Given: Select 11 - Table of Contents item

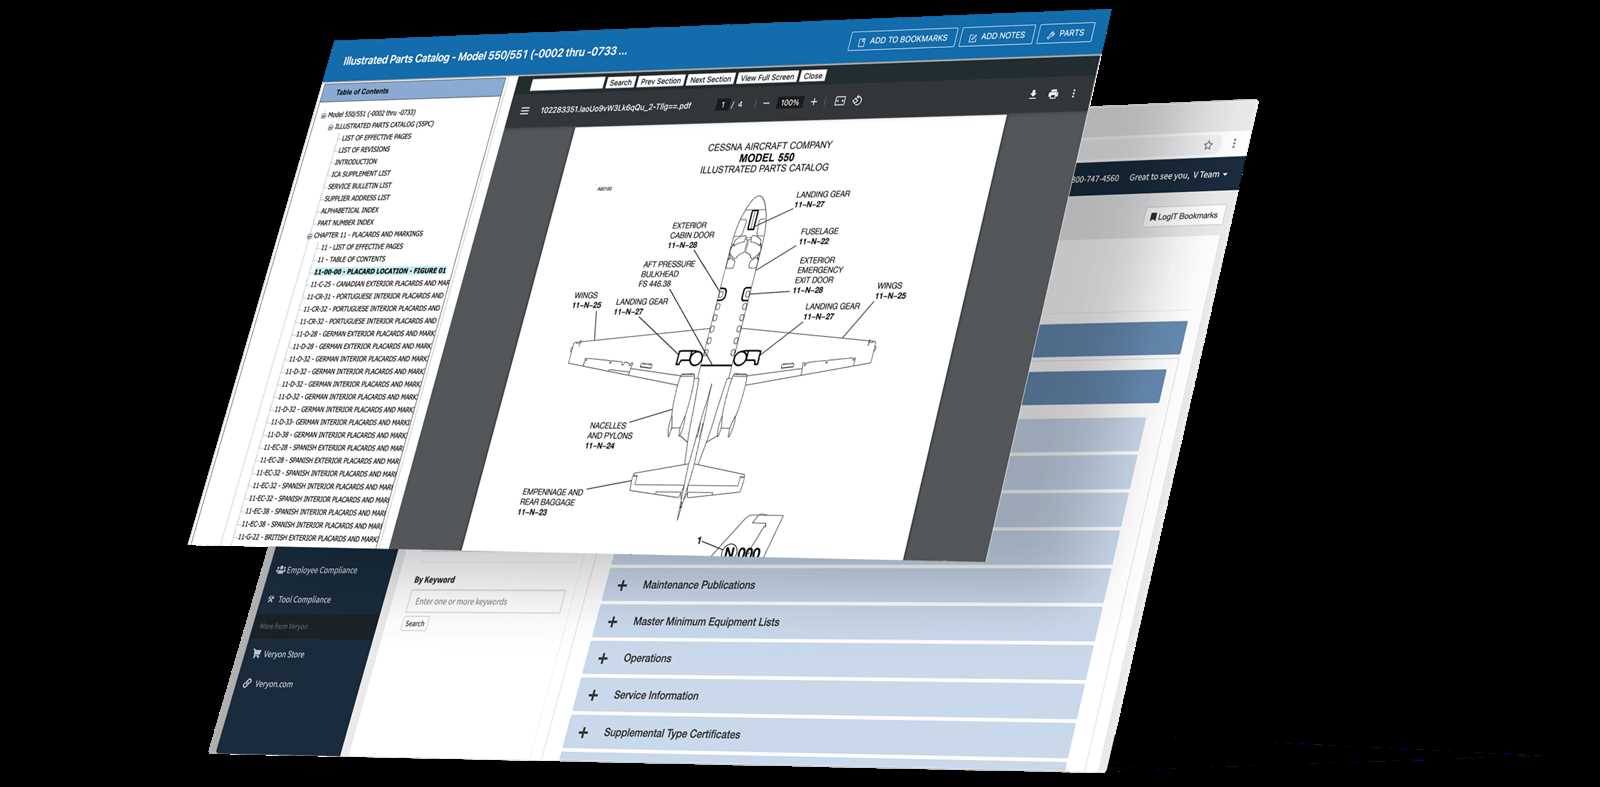Looking at the screenshot, I should pos(351,259).
